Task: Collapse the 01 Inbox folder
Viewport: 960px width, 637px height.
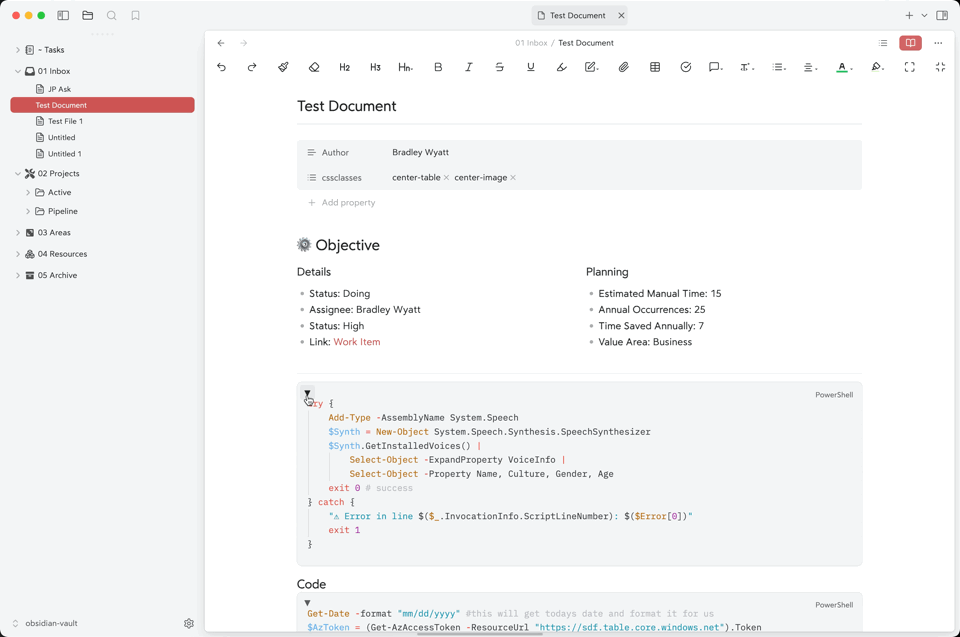Action: (18, 71)
